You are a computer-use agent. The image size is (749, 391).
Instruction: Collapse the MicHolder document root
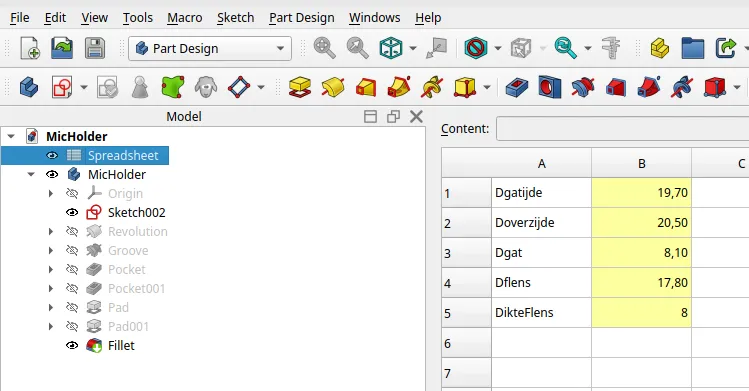tap(11, 137)
